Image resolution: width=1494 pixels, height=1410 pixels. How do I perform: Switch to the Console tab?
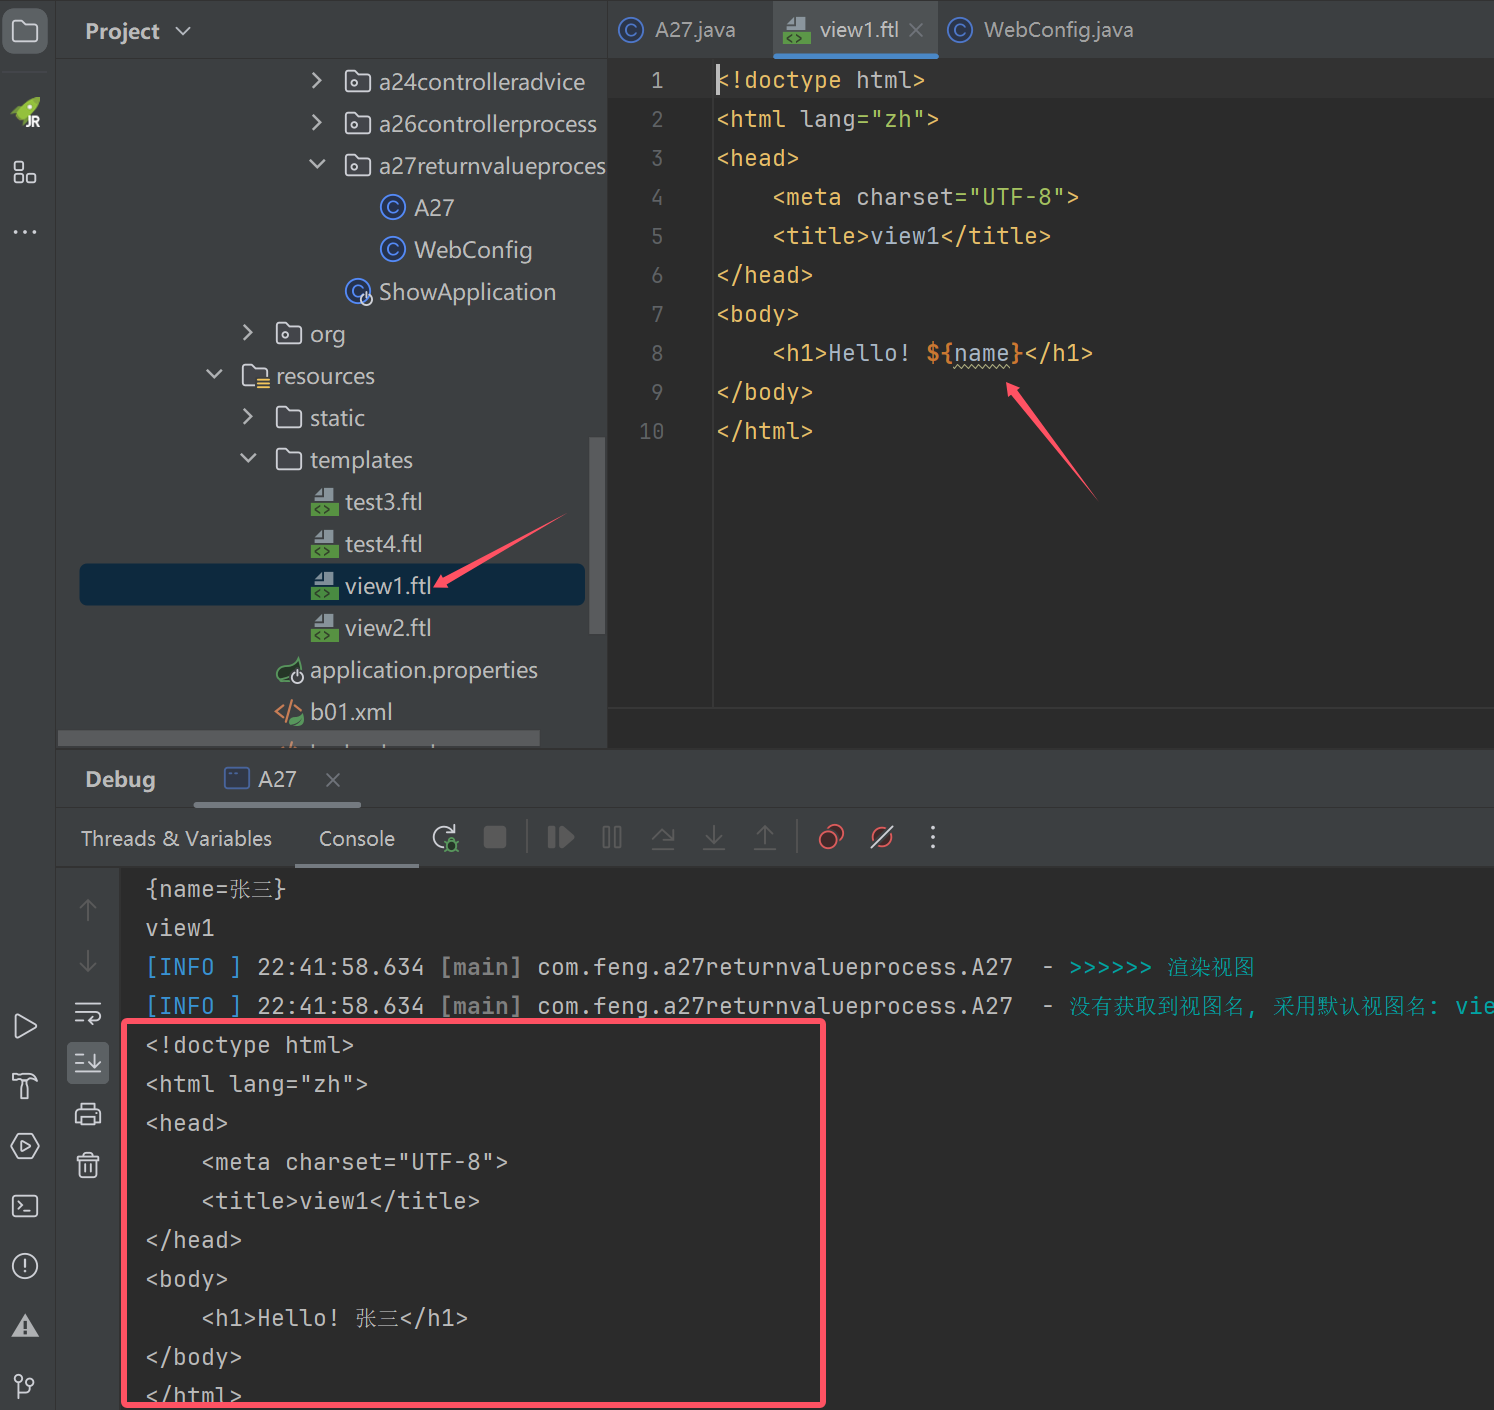tap(357, 838)
